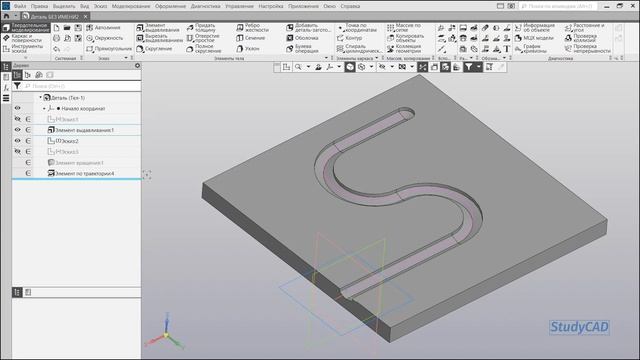
Task: Choose the Контур tool
Action: pos(349,38)
